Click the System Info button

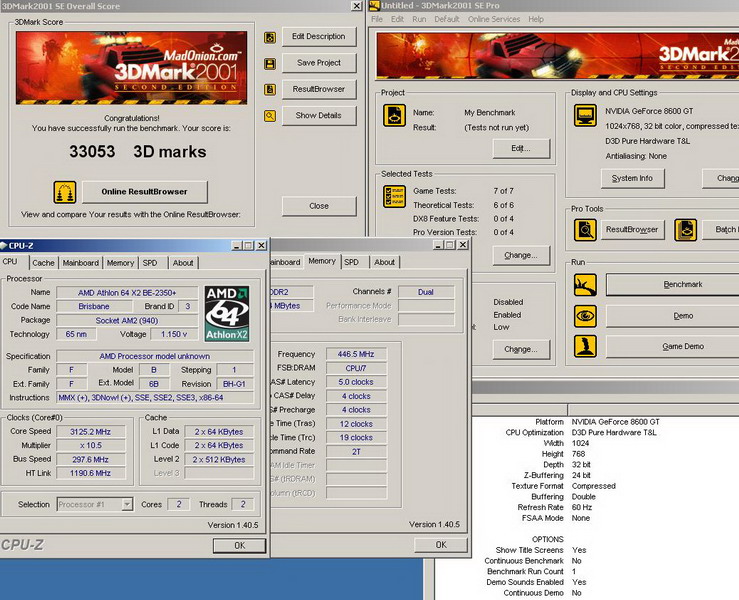(x=632, y=178)
